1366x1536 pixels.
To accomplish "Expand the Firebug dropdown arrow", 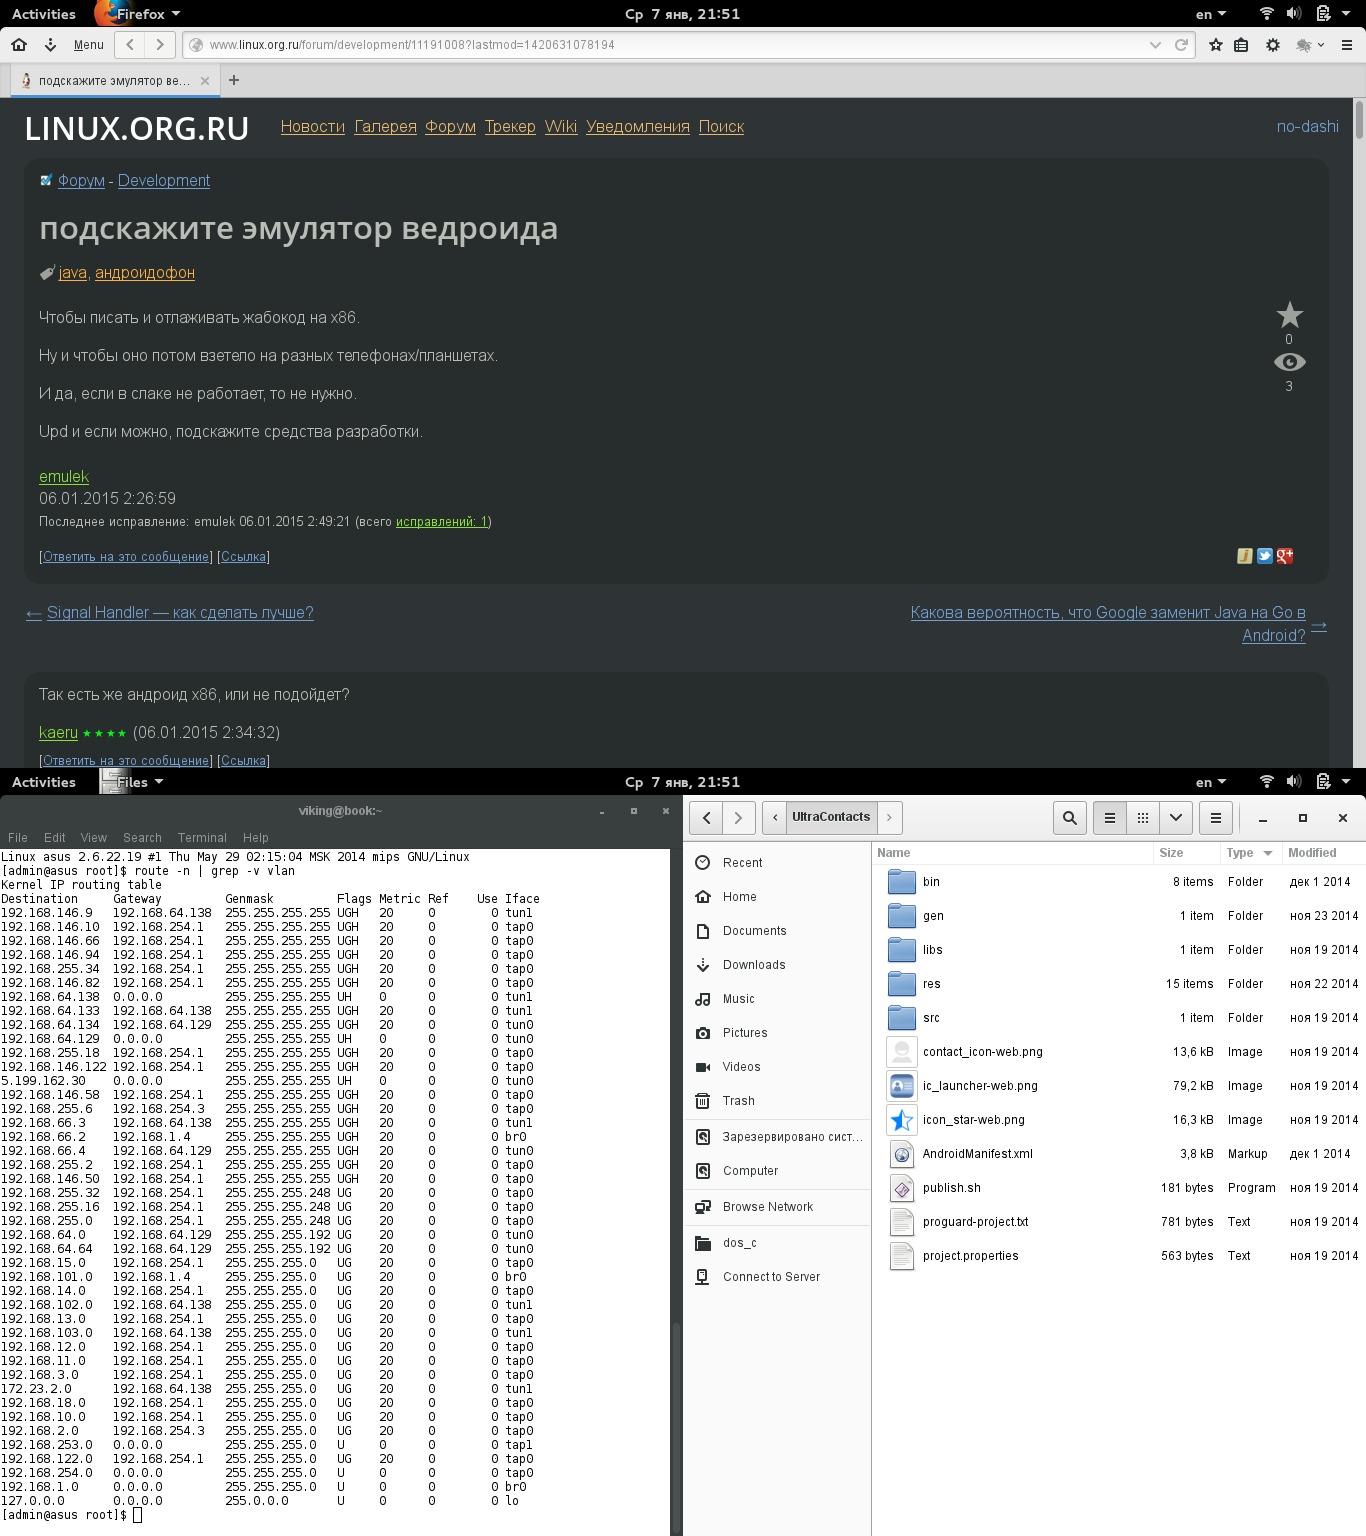I will pyautogui.click(x=1321, y=45).
